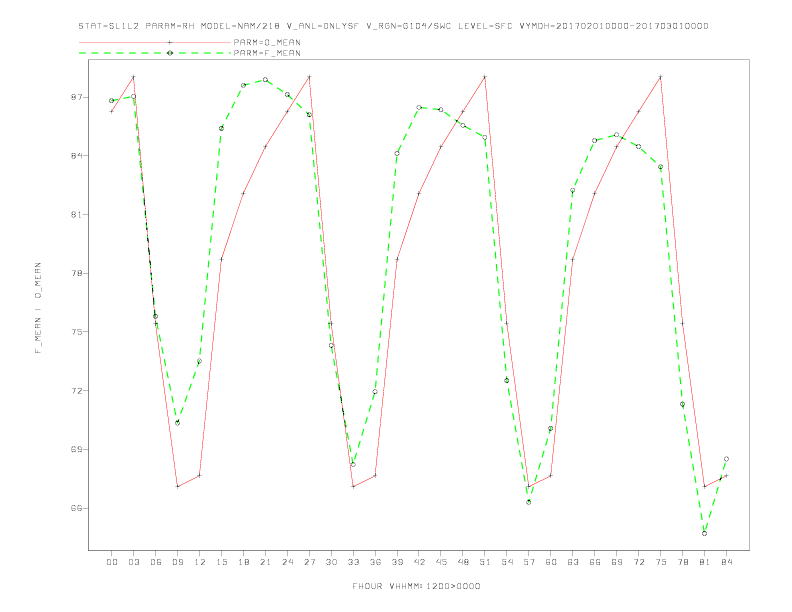Click x-axis forecast hour label 57
Image resolution: width=792 pixels, height=612 pixels.
point(529,562)
